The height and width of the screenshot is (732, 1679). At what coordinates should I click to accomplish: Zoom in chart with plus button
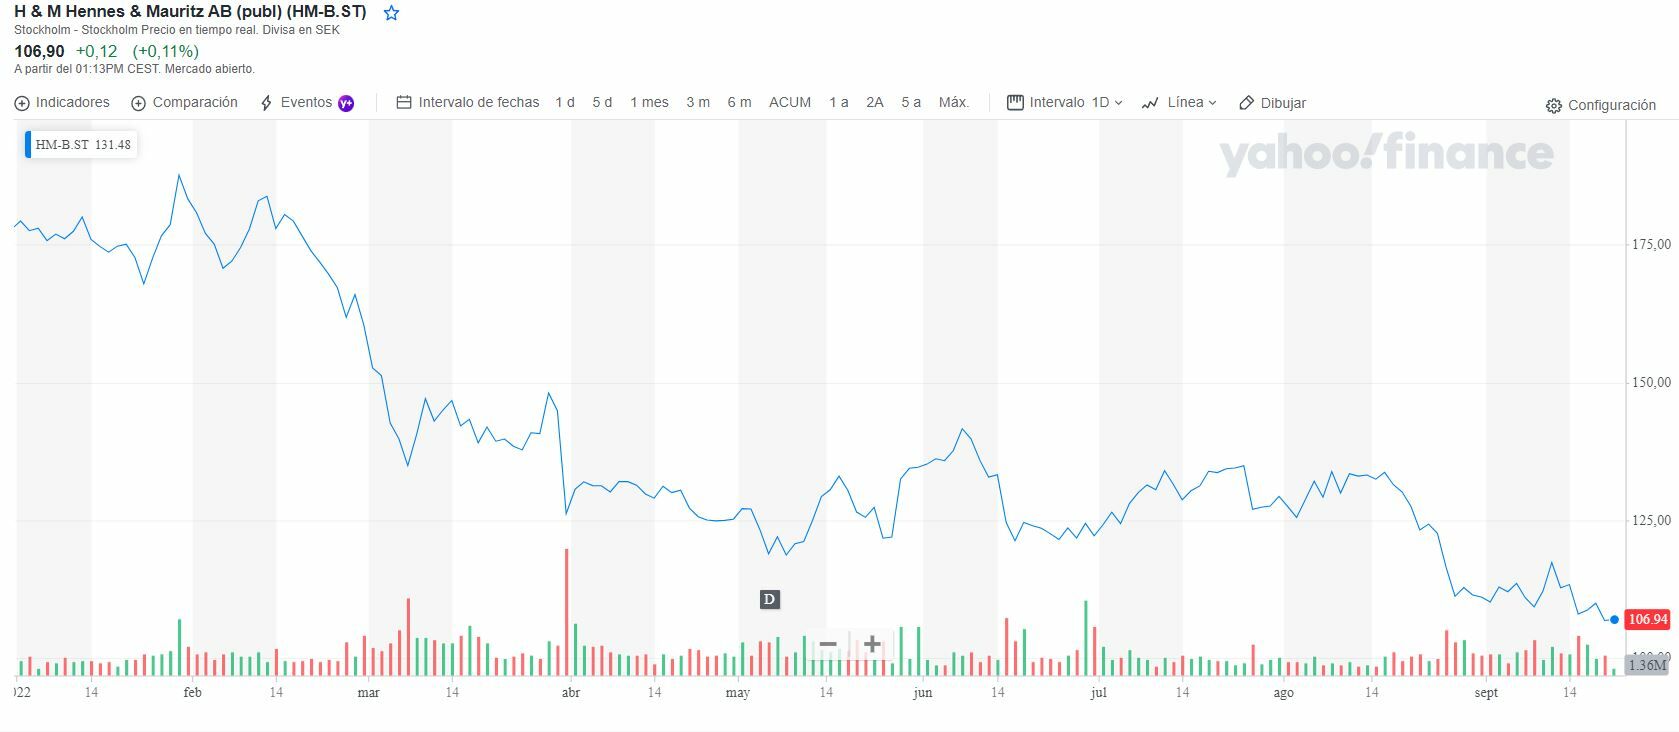tap(872, 644)
